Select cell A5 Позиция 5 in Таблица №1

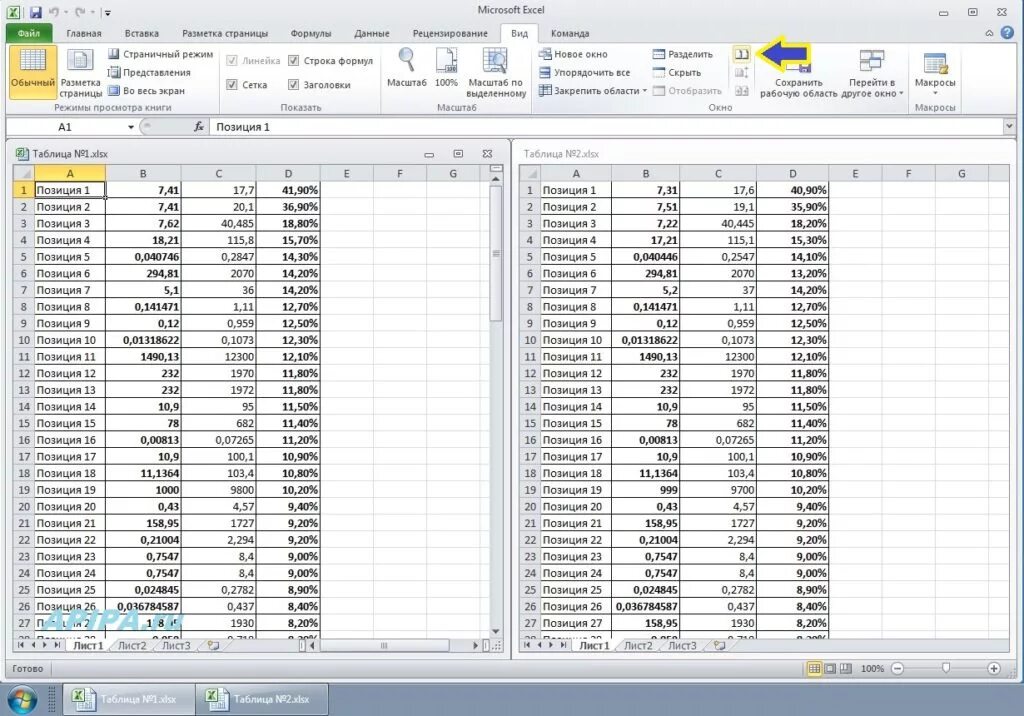point(70,257)
